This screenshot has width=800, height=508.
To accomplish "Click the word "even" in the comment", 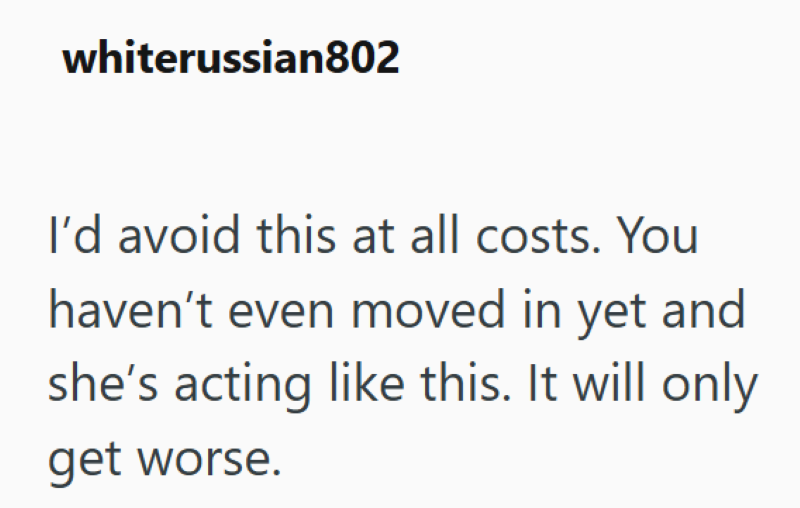I will click(x=281, y=312).
